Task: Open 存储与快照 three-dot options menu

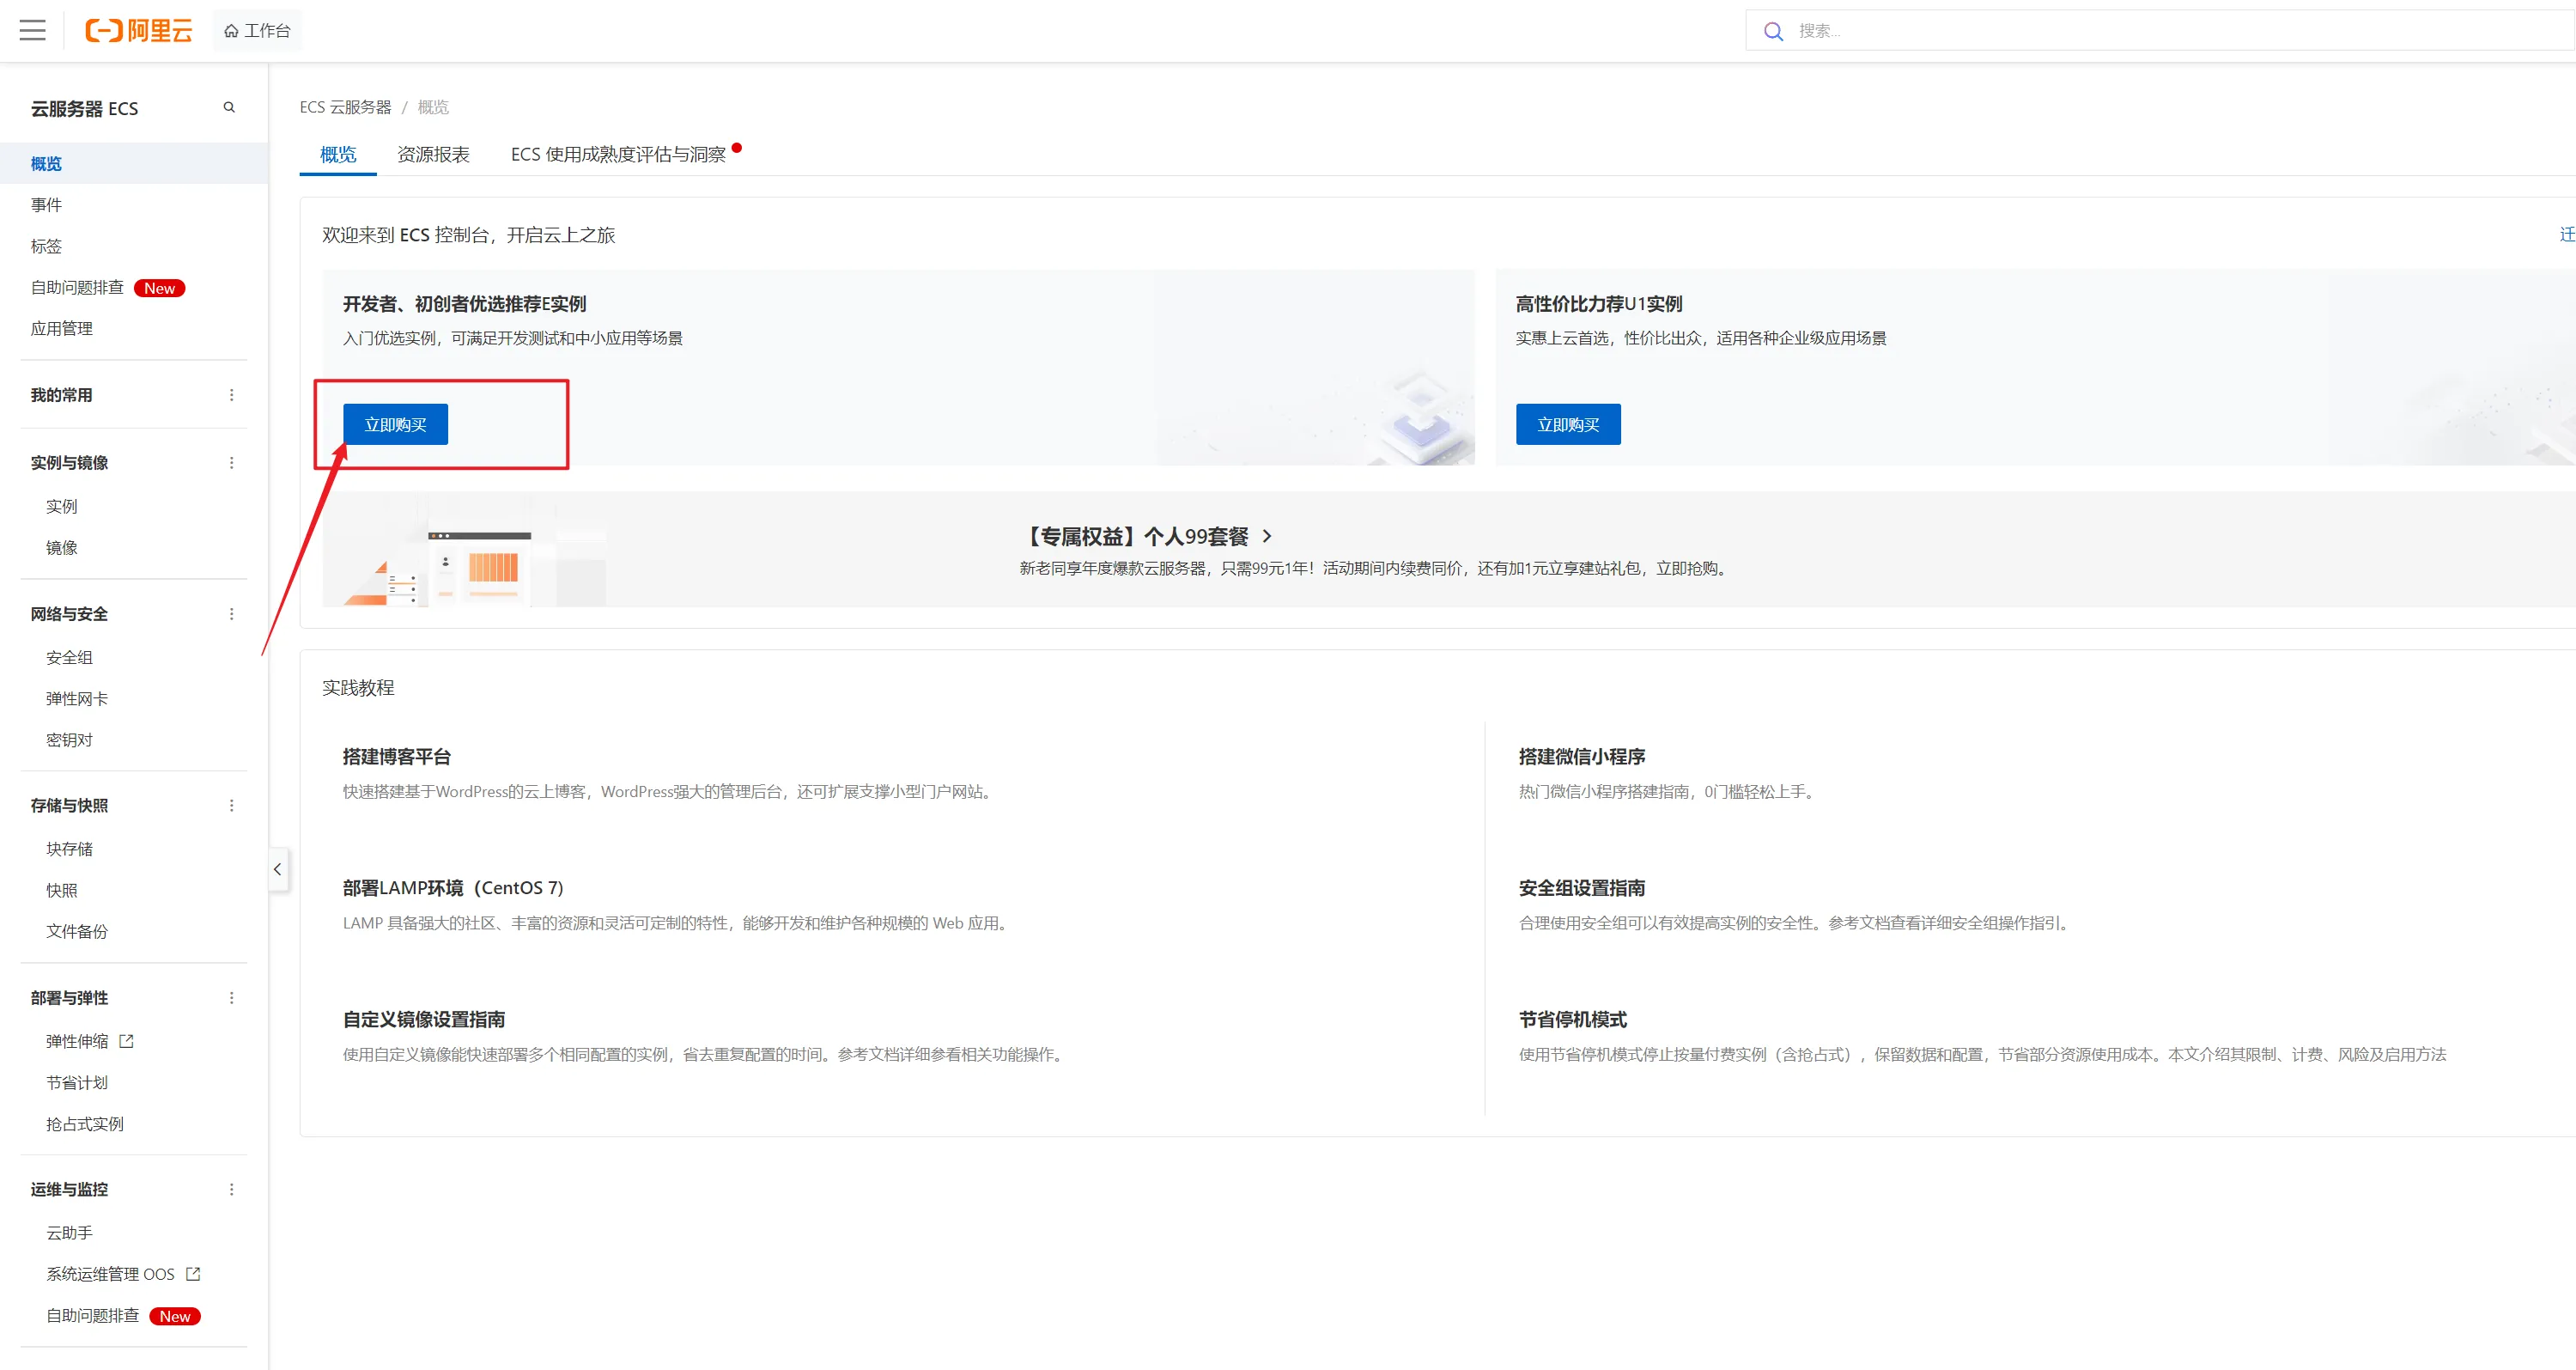Action: [231, 805]
